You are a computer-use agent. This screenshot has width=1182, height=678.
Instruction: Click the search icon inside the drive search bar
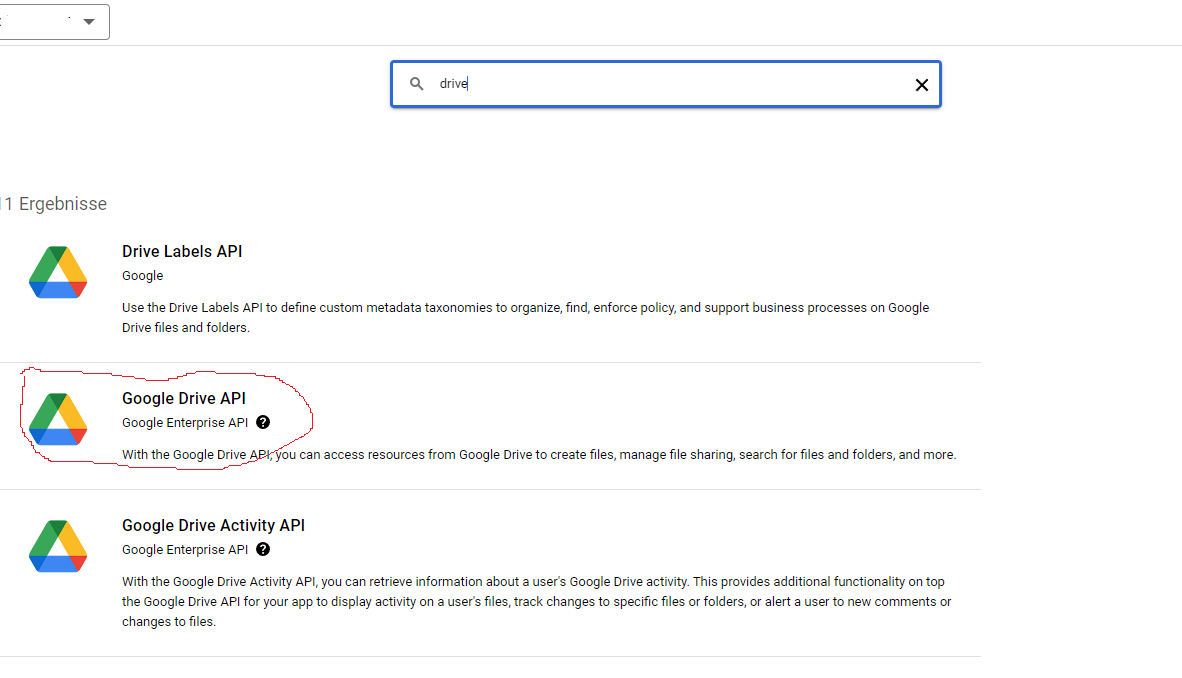417,83
